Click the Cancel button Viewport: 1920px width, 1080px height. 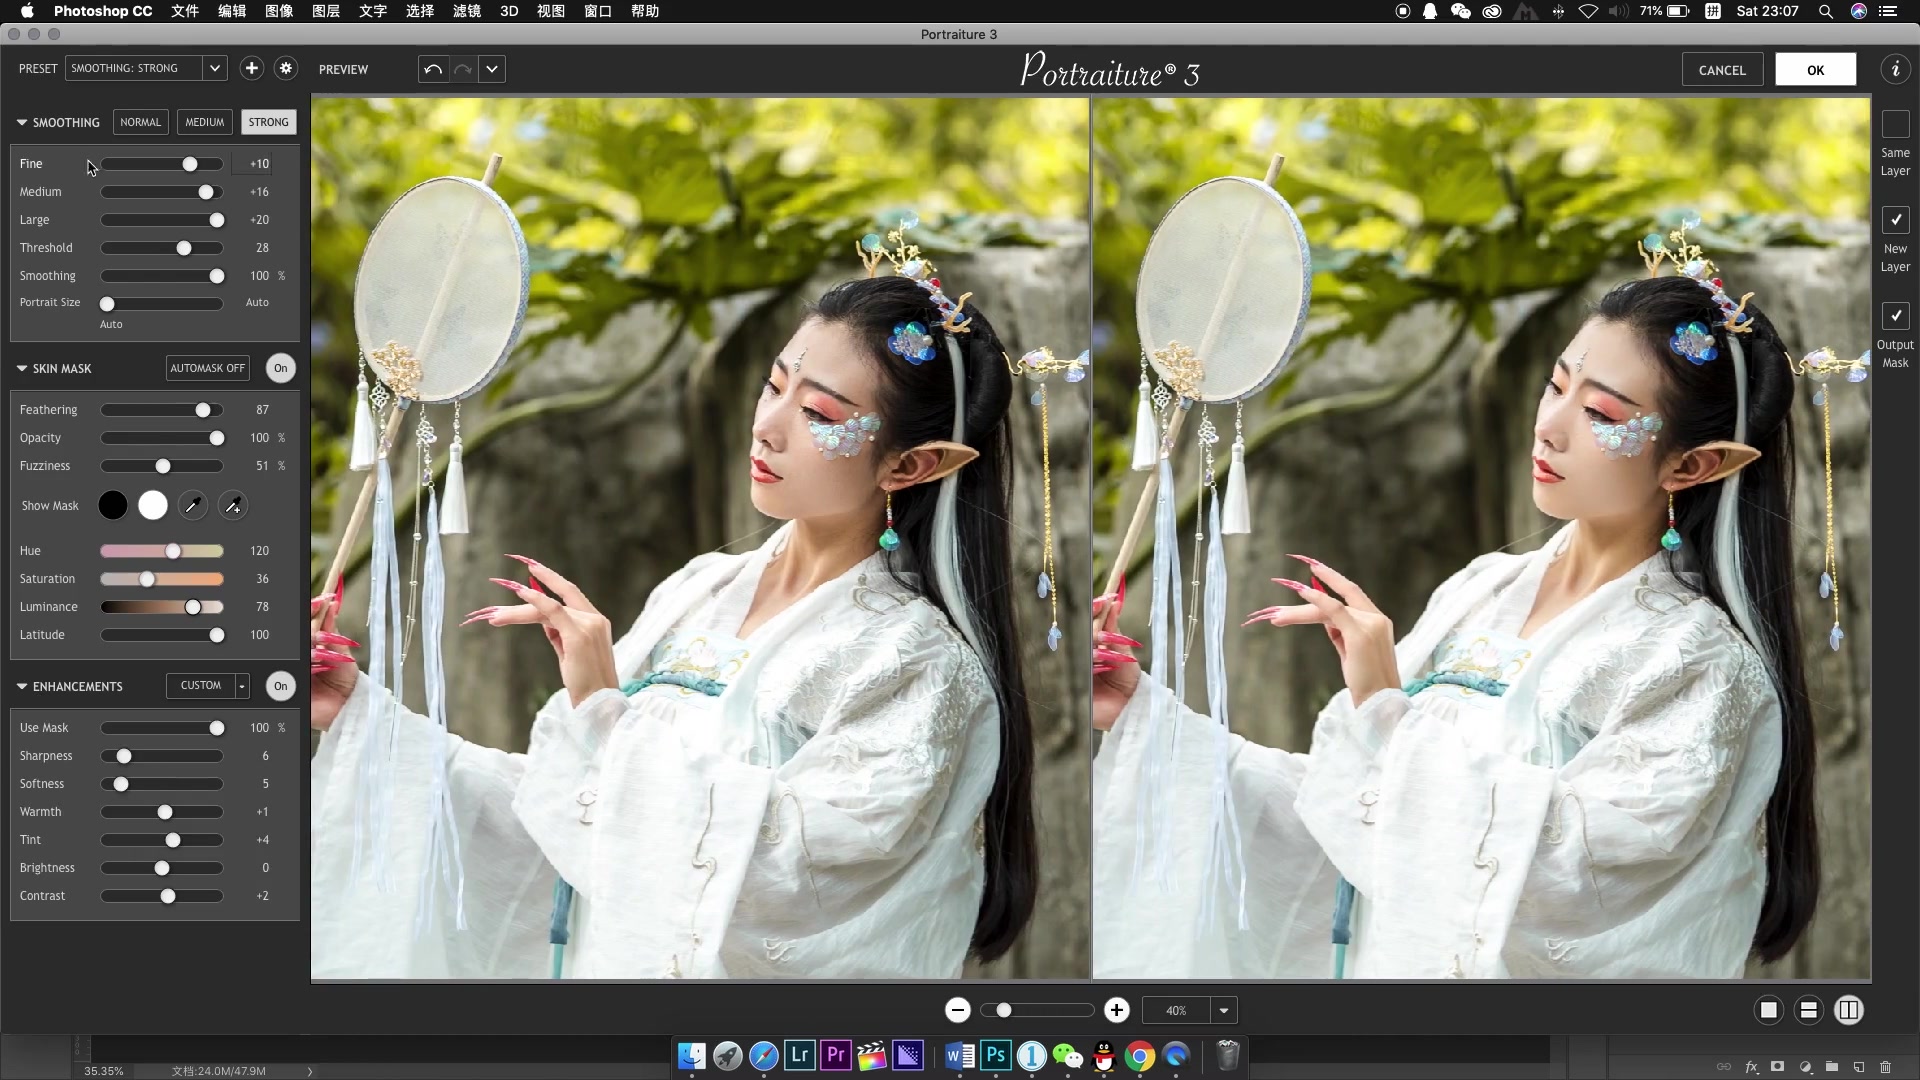click(x=1721, y=70)
